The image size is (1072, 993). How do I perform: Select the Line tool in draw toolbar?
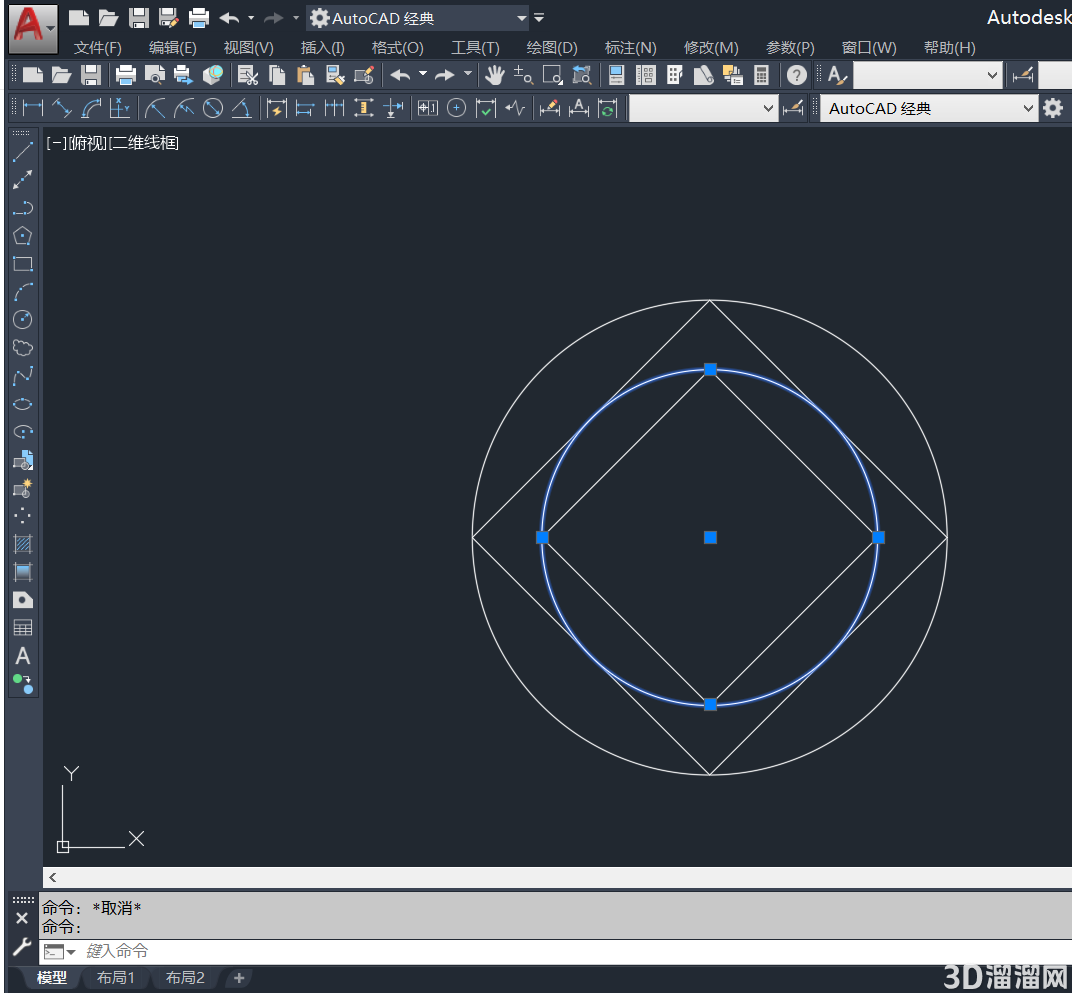click(23, 152)
